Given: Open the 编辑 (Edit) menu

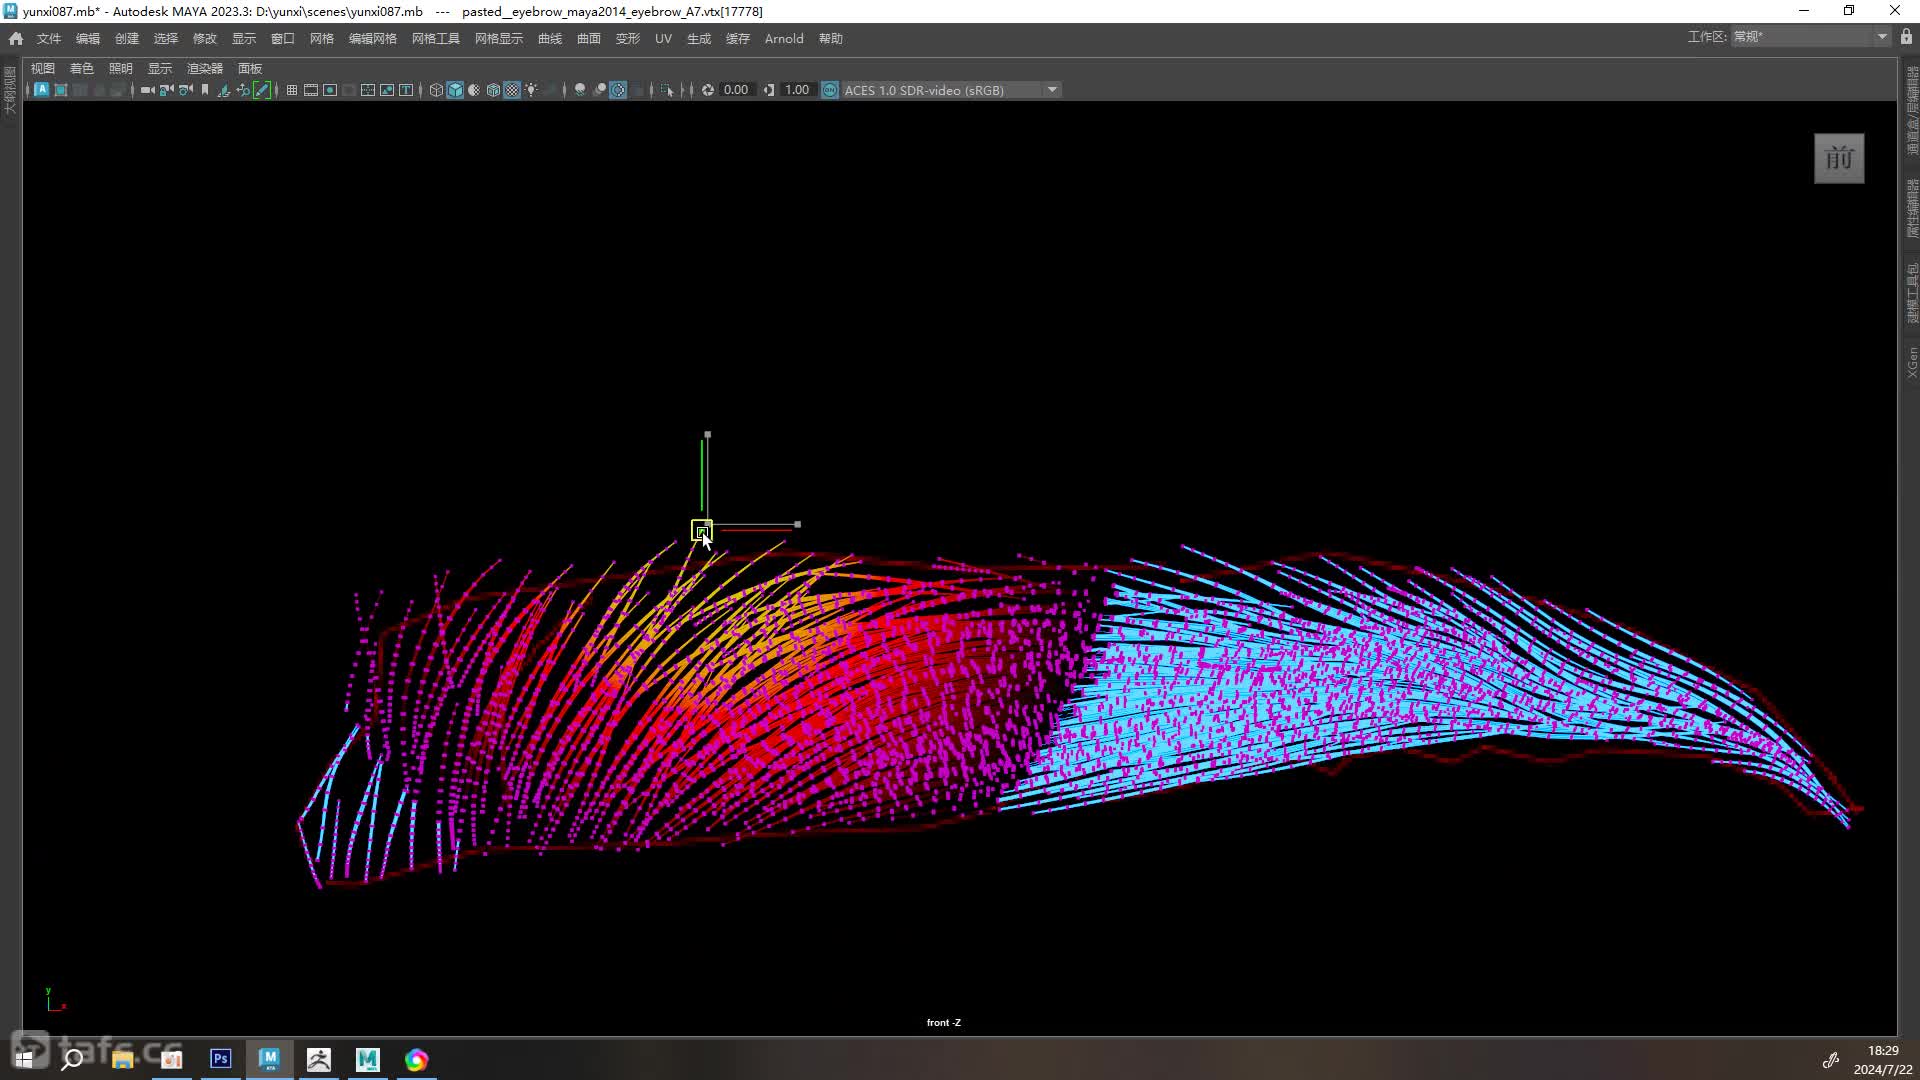Looking at the screenshot, I should [x=88, y=38].
